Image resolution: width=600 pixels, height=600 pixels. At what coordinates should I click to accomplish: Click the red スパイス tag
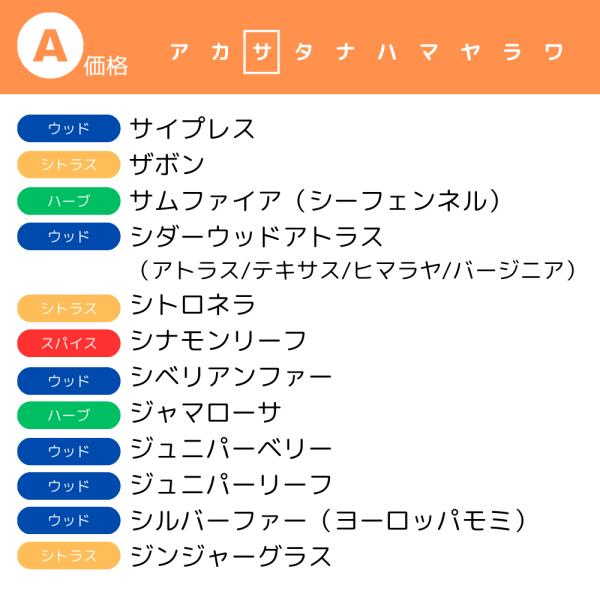[x=69, y=342]
